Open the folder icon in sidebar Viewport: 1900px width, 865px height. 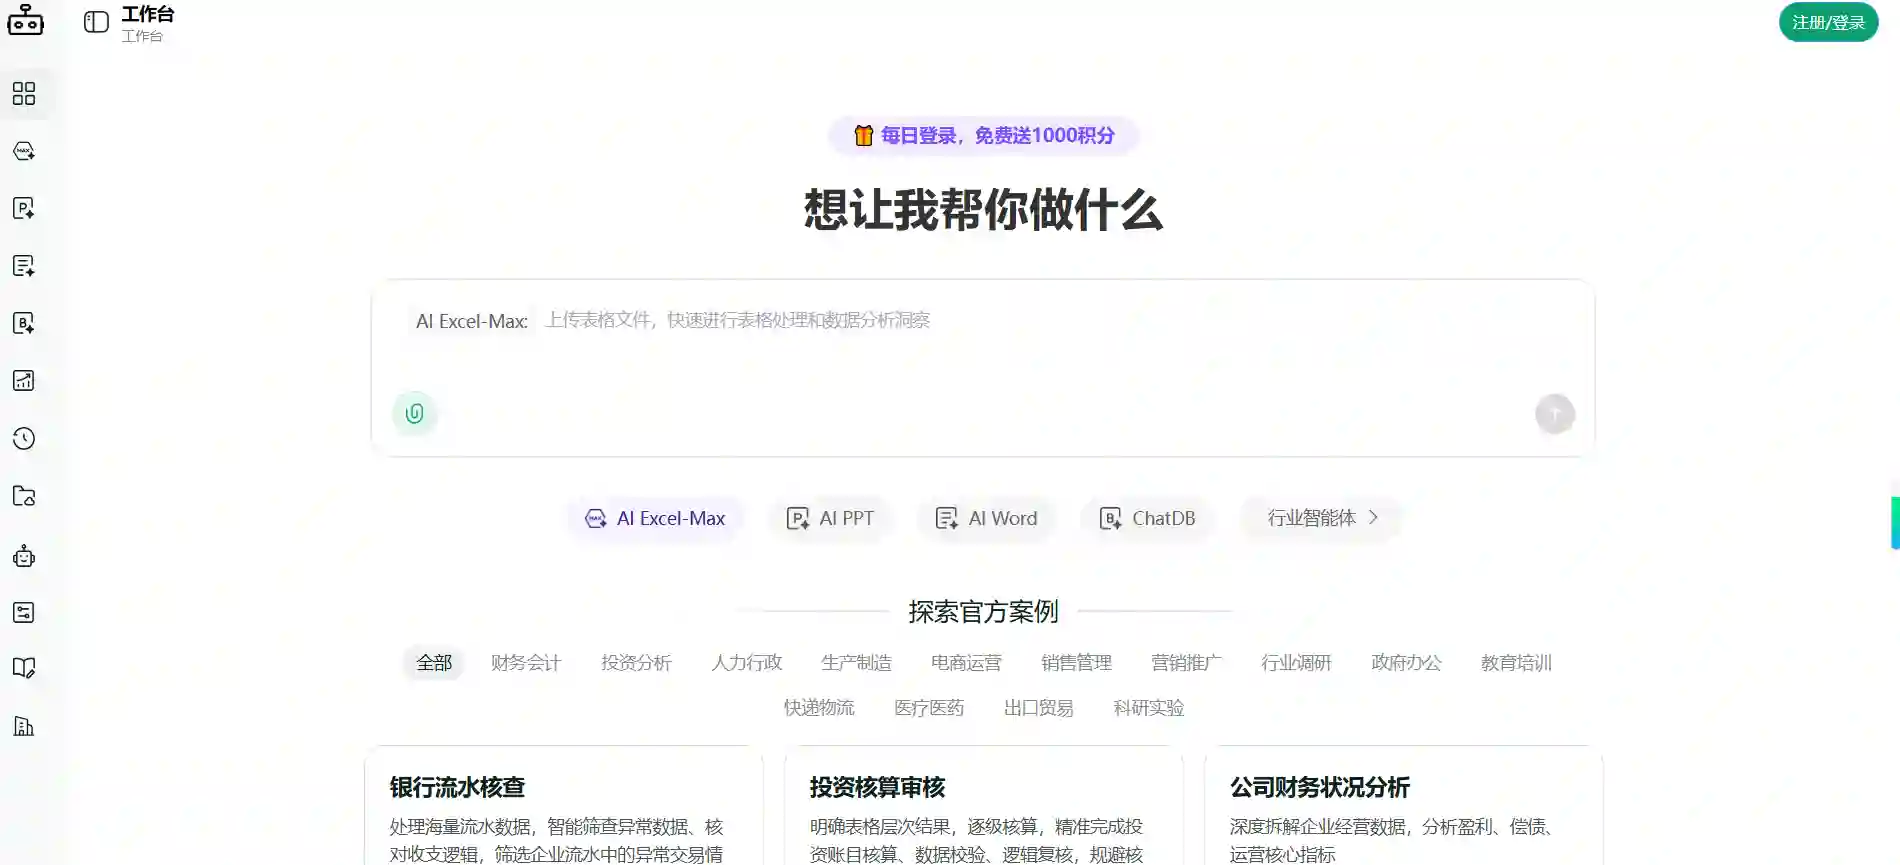pos(24,496)
